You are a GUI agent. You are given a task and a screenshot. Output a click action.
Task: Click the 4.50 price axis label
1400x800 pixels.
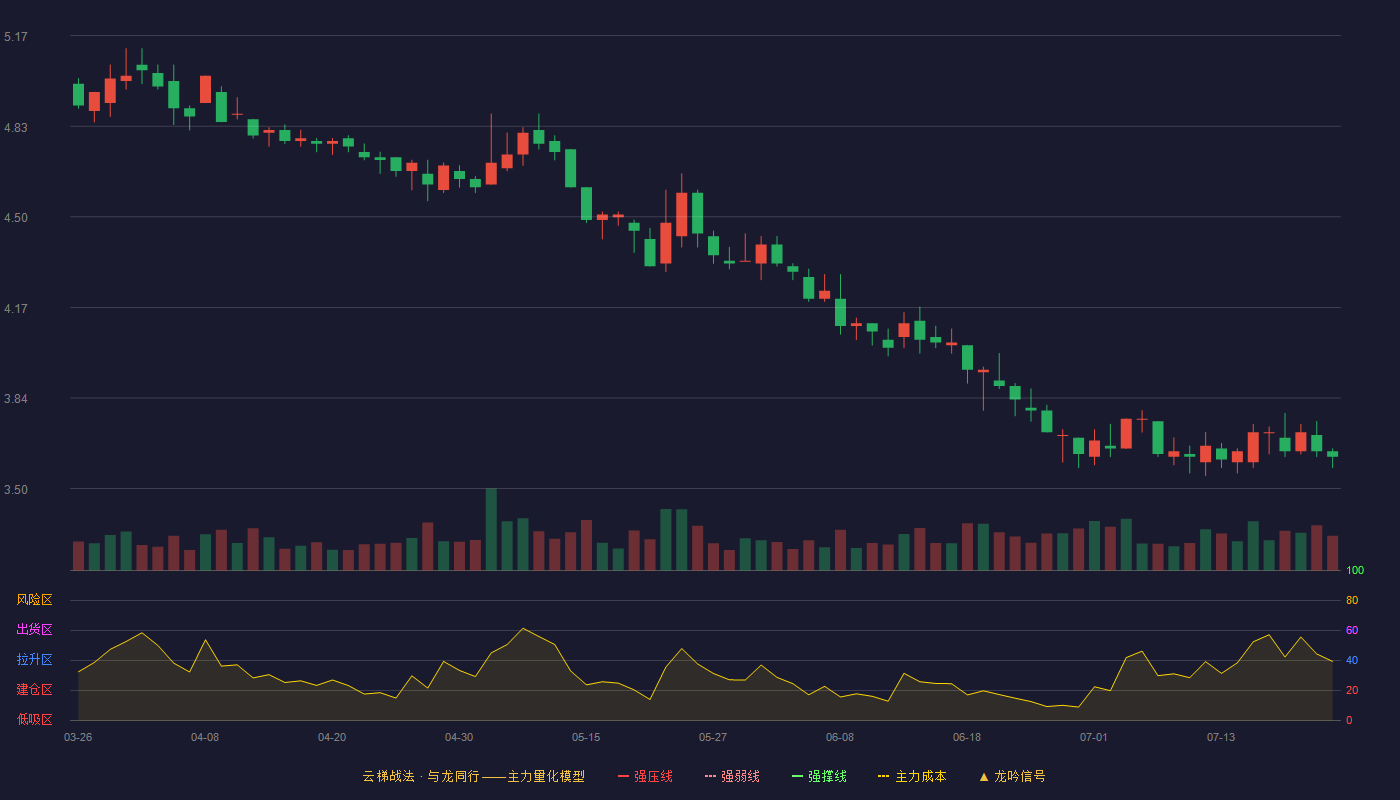16,218
